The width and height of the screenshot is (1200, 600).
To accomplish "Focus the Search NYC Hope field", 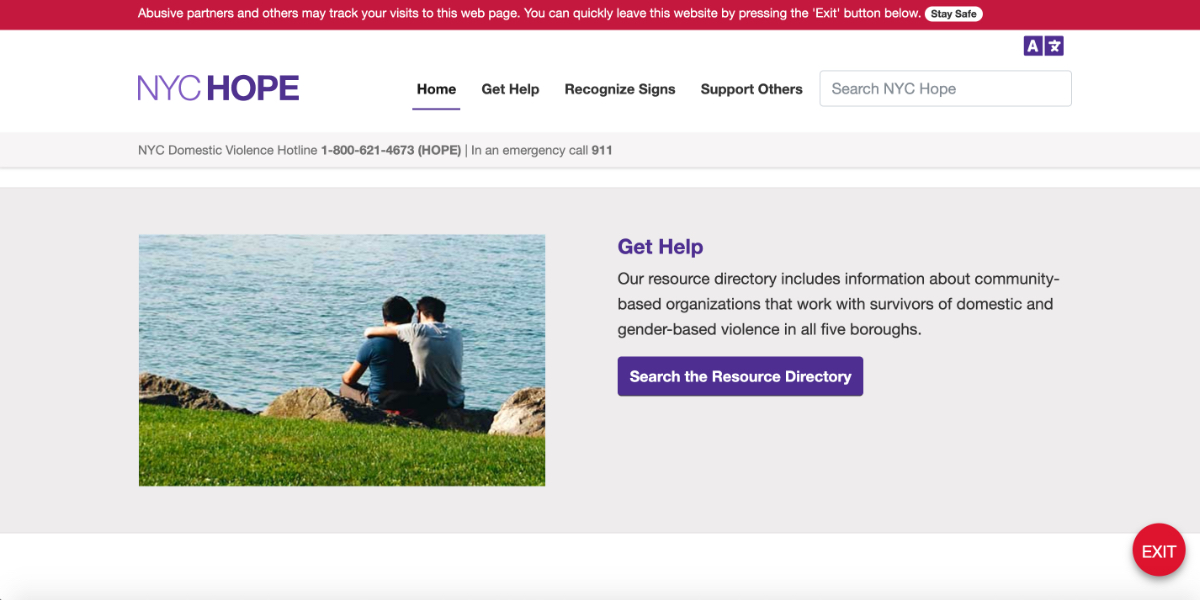I will point(944,88).
